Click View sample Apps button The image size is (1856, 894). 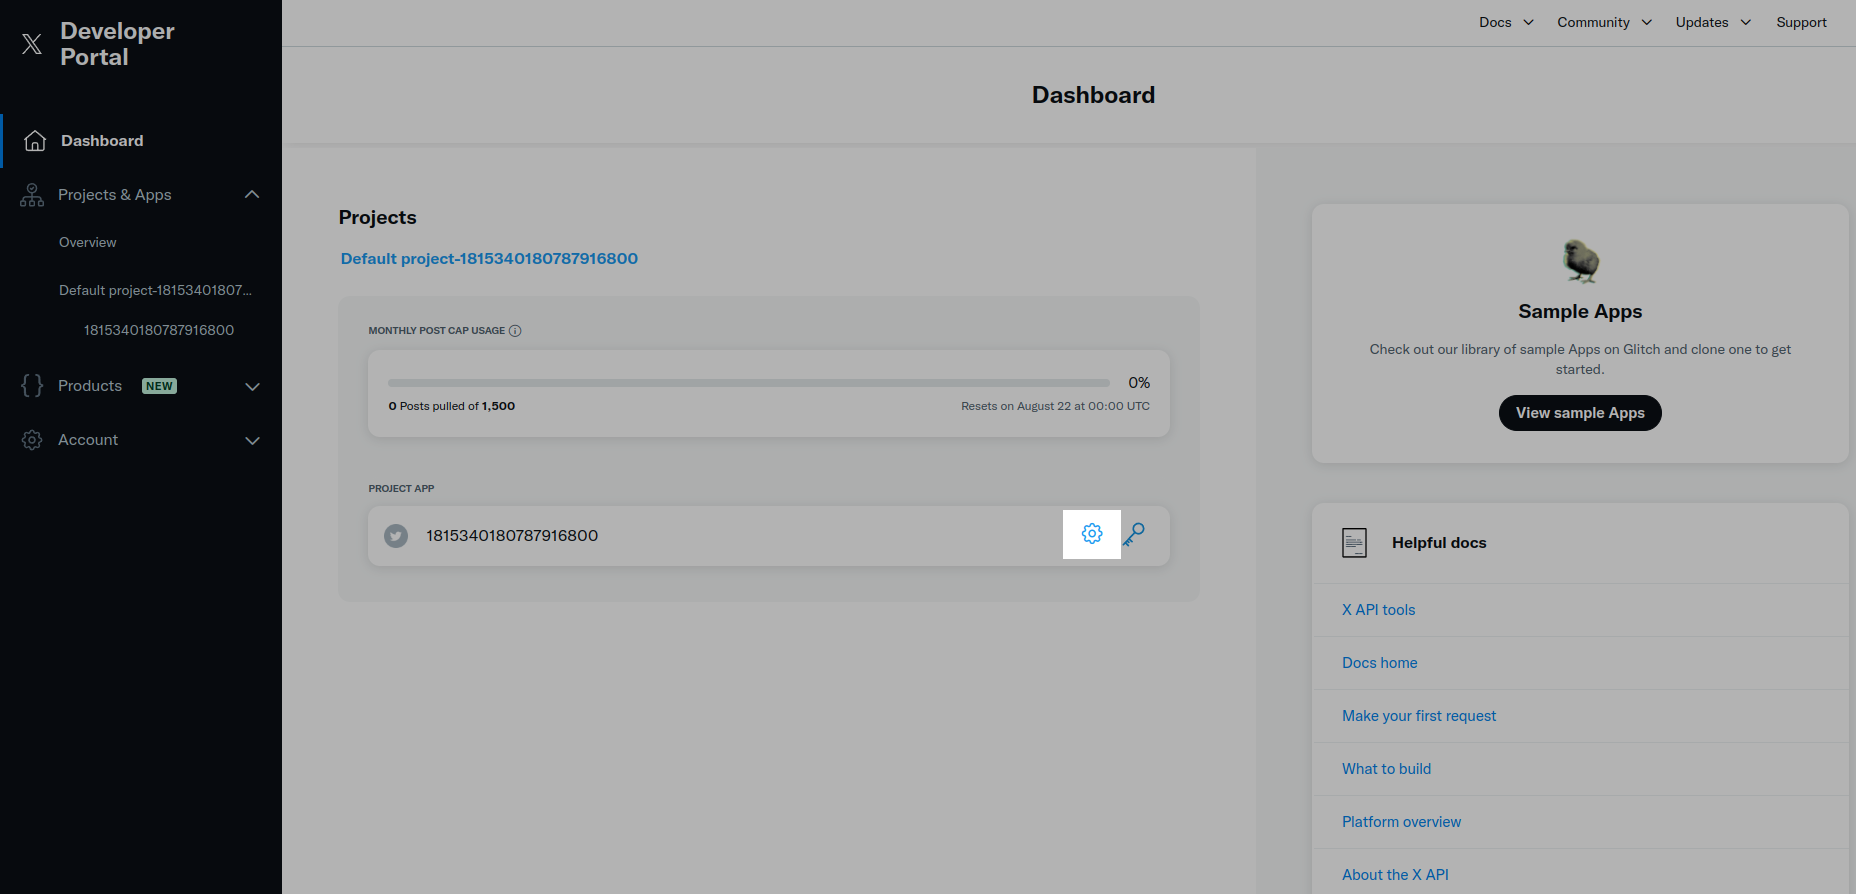(1580, 413)
